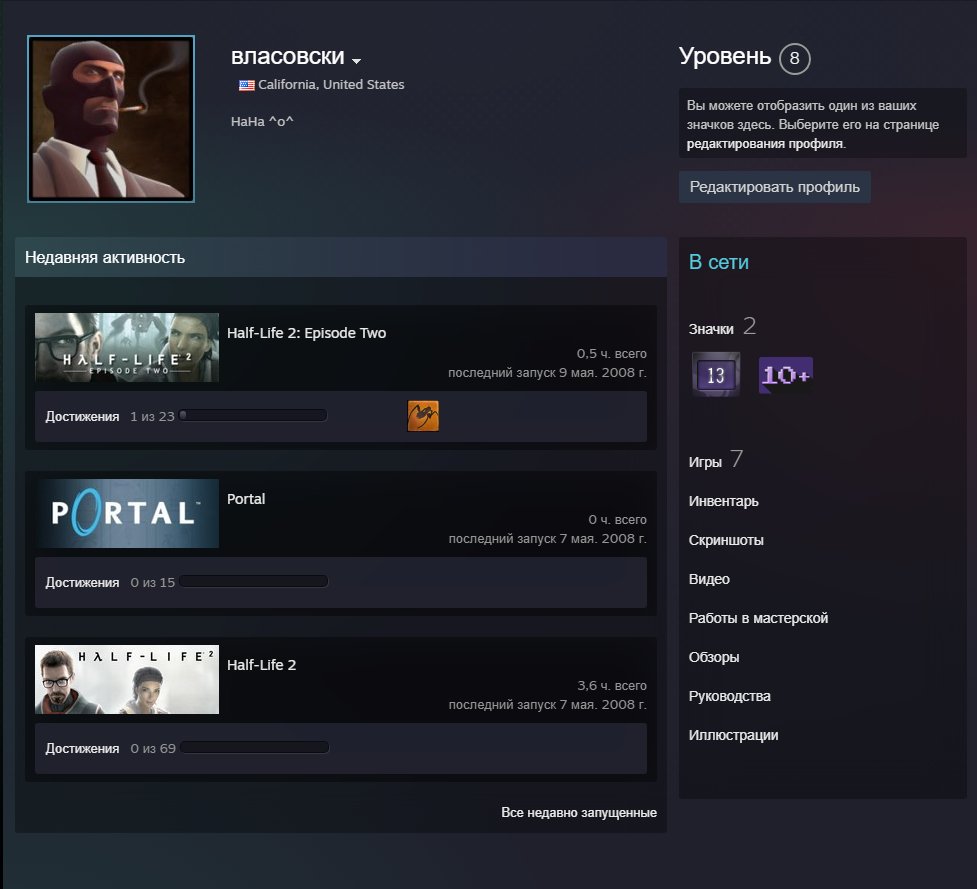View Достижения for Half-Life 2: Episode Two

click(82, 417)
